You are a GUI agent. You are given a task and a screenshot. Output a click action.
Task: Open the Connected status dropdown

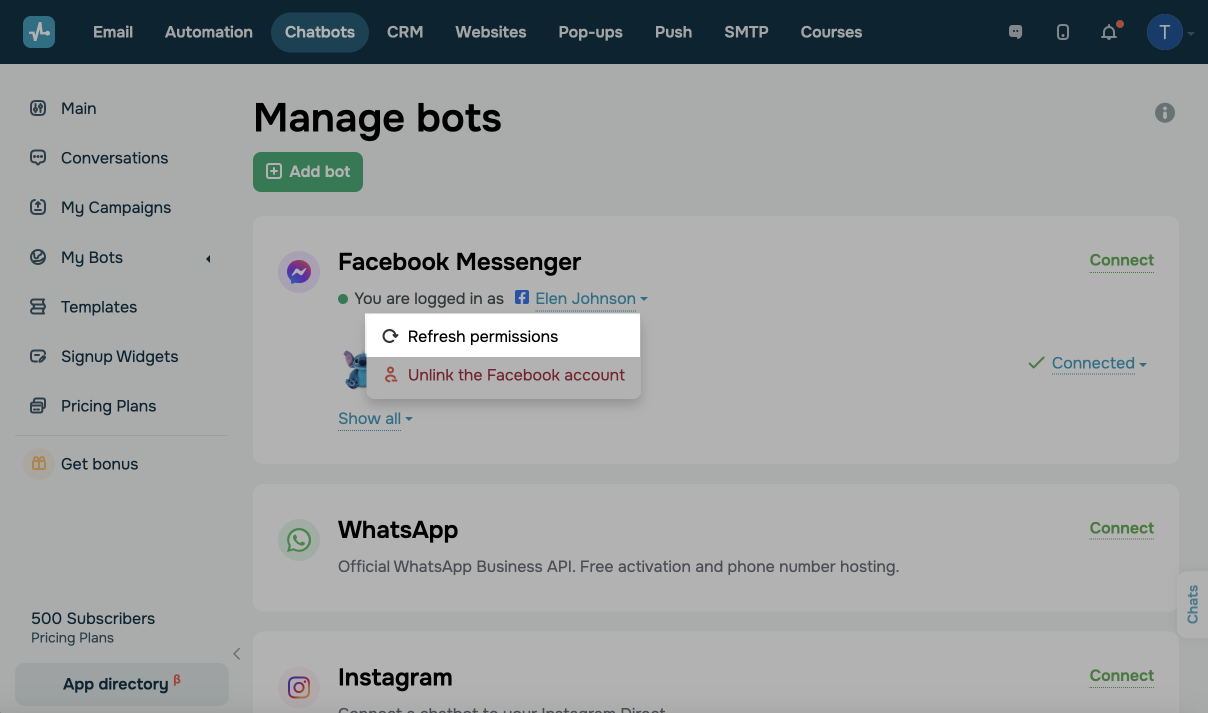pos(1098,363)
